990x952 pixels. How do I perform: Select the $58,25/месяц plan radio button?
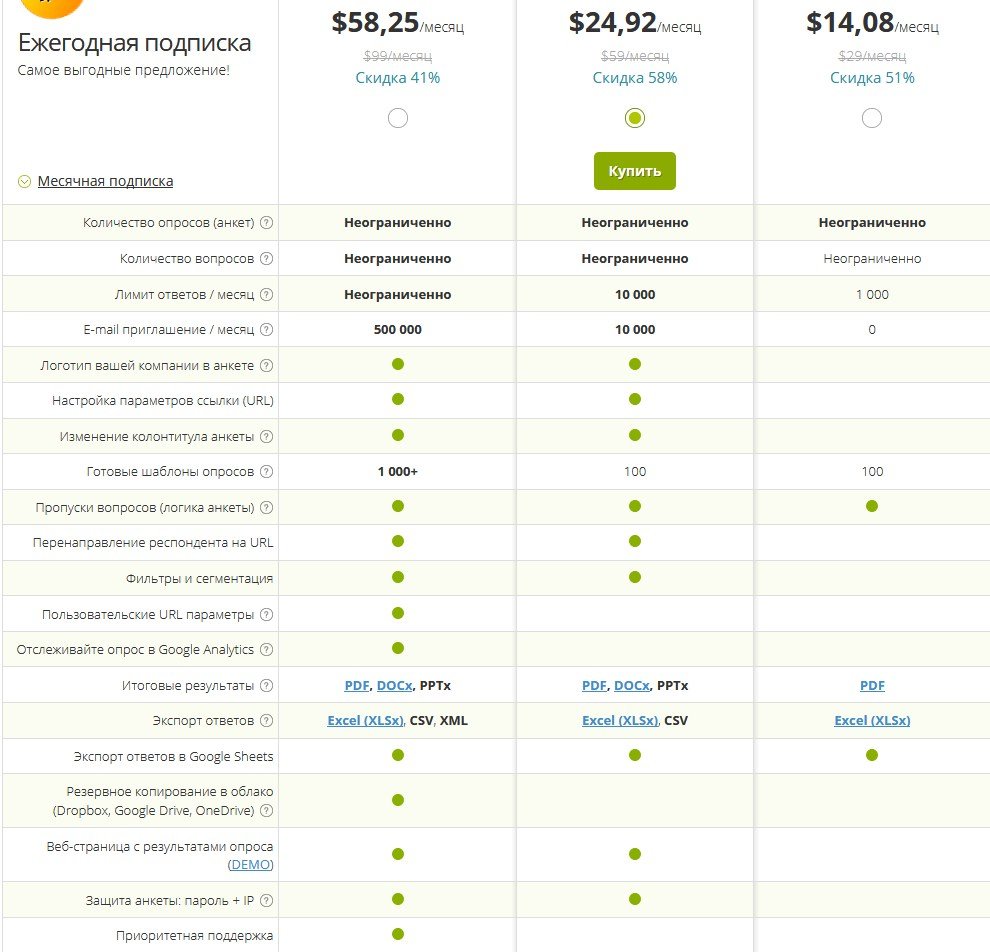(x=398, y=118)
